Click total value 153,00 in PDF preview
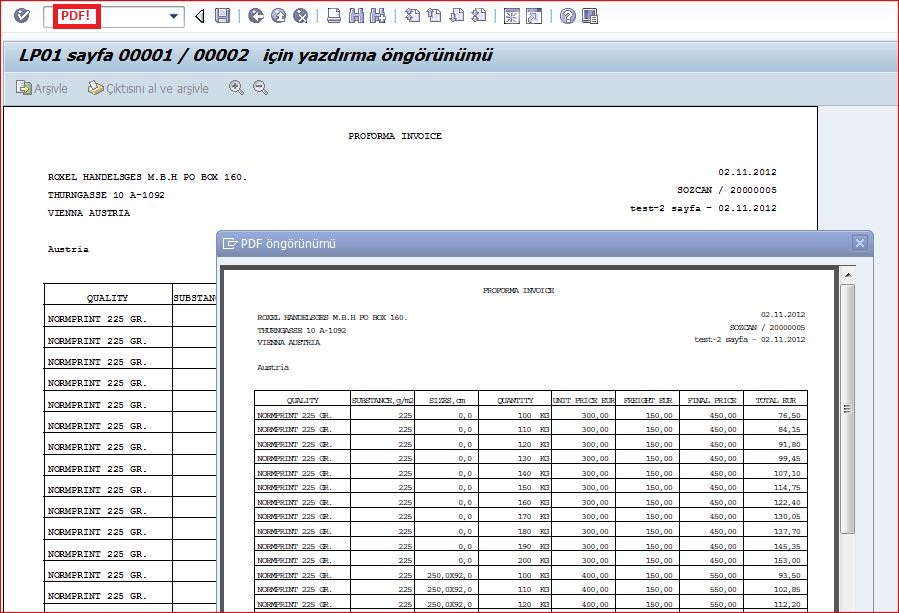Viewport: 899px width, 613px height. point(787,560)
